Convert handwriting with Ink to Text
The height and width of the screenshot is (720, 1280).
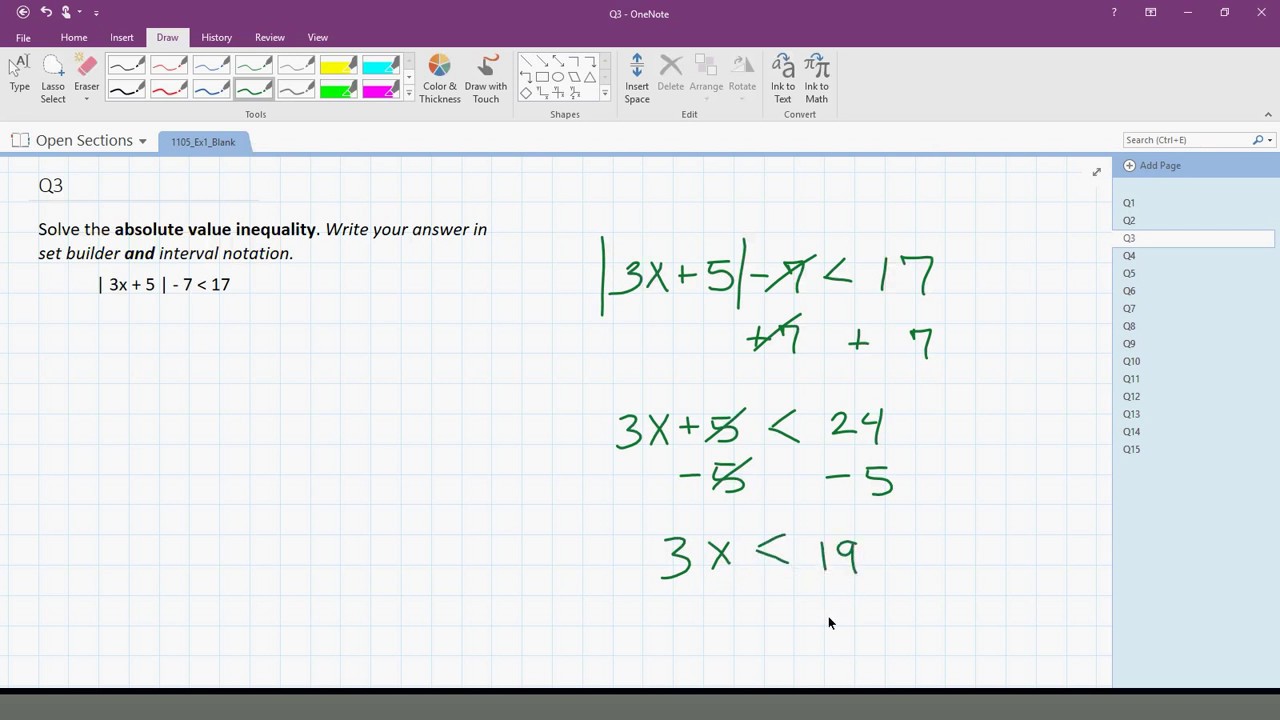point(783,79)
